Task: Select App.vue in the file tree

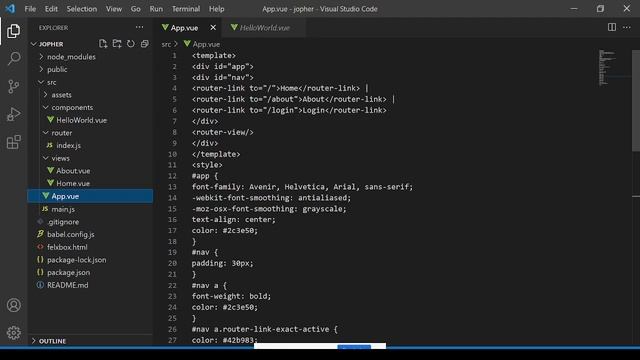Action: (x=90, y=196)
